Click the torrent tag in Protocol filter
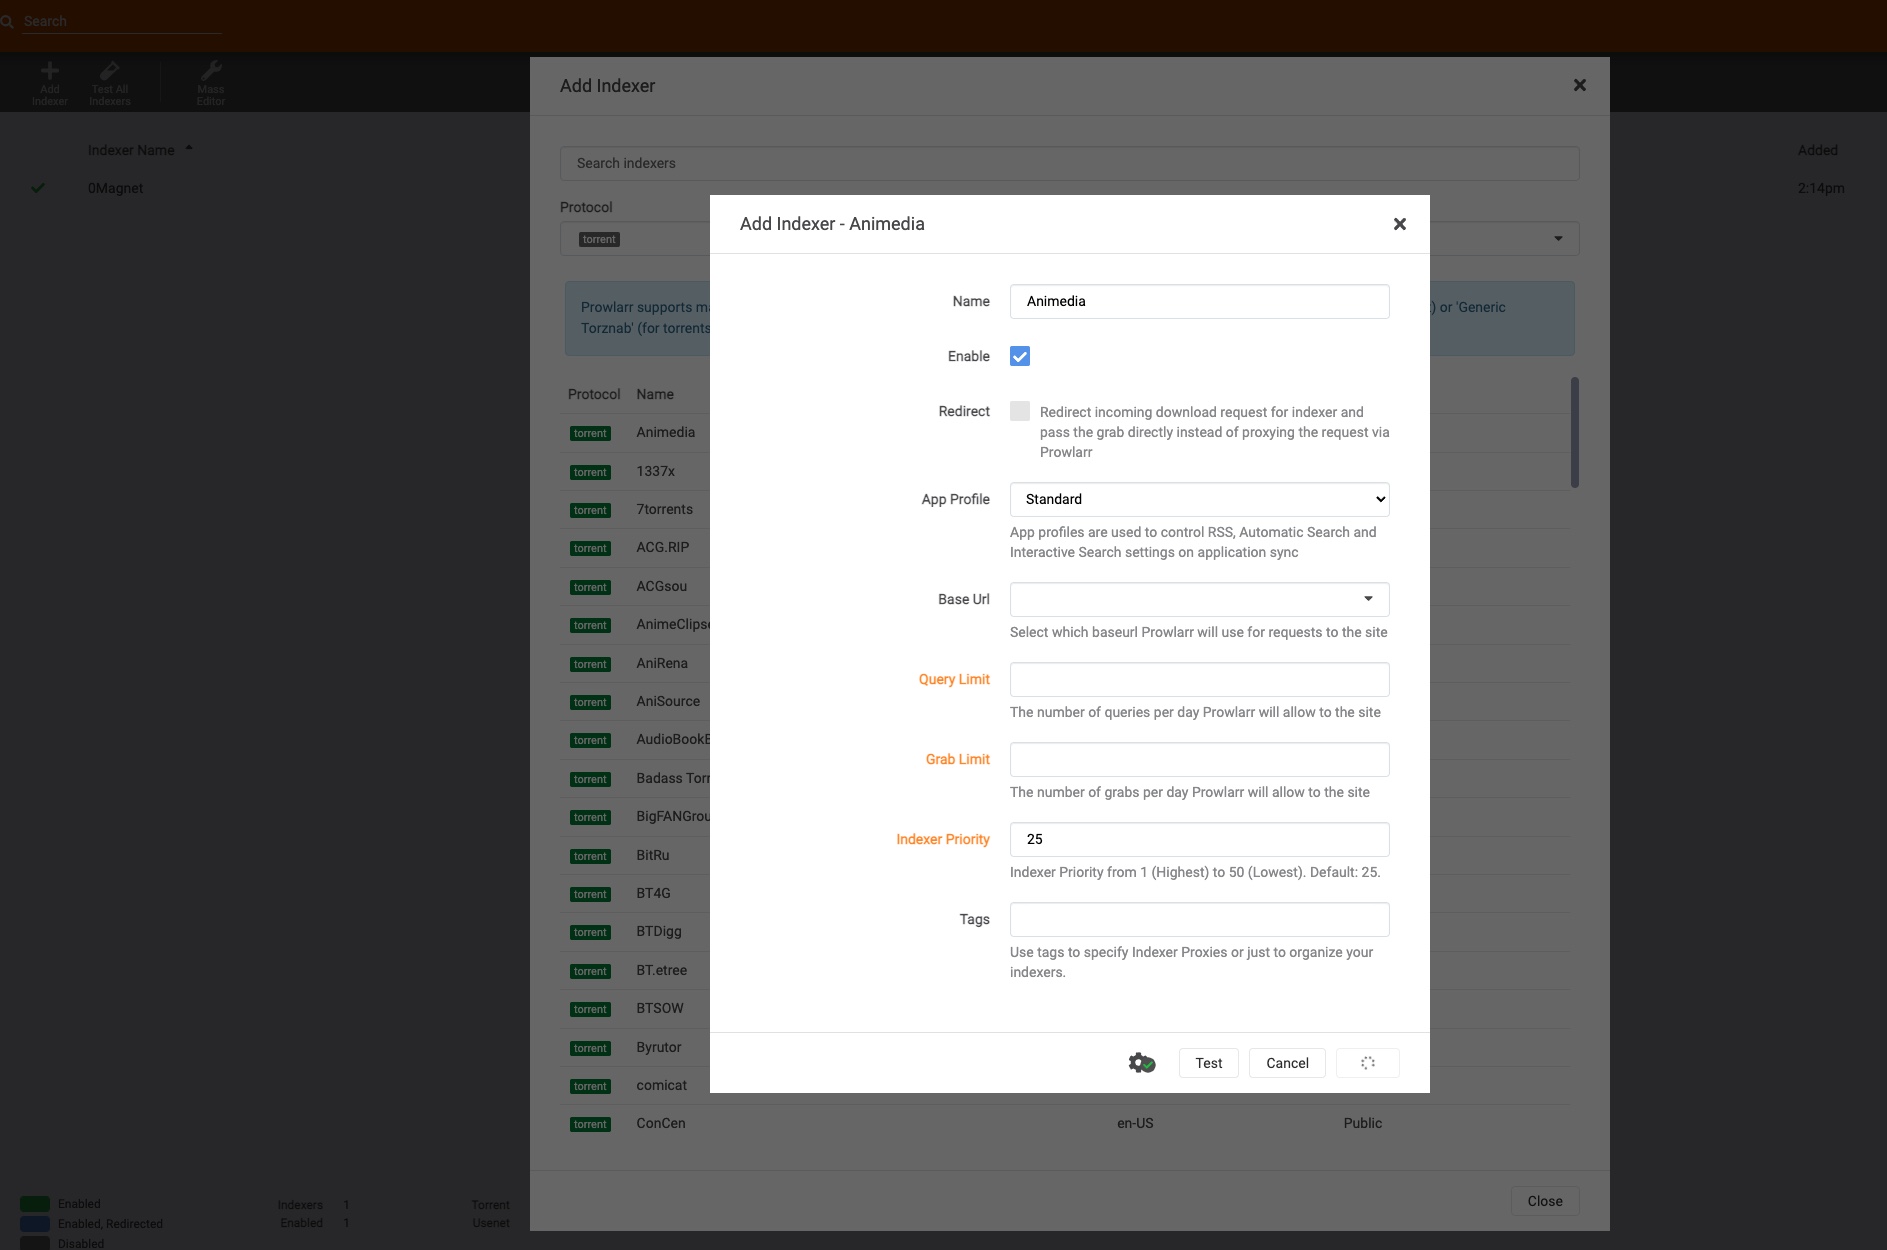Screen dimensions: 1887x1250 coord(600,239)
